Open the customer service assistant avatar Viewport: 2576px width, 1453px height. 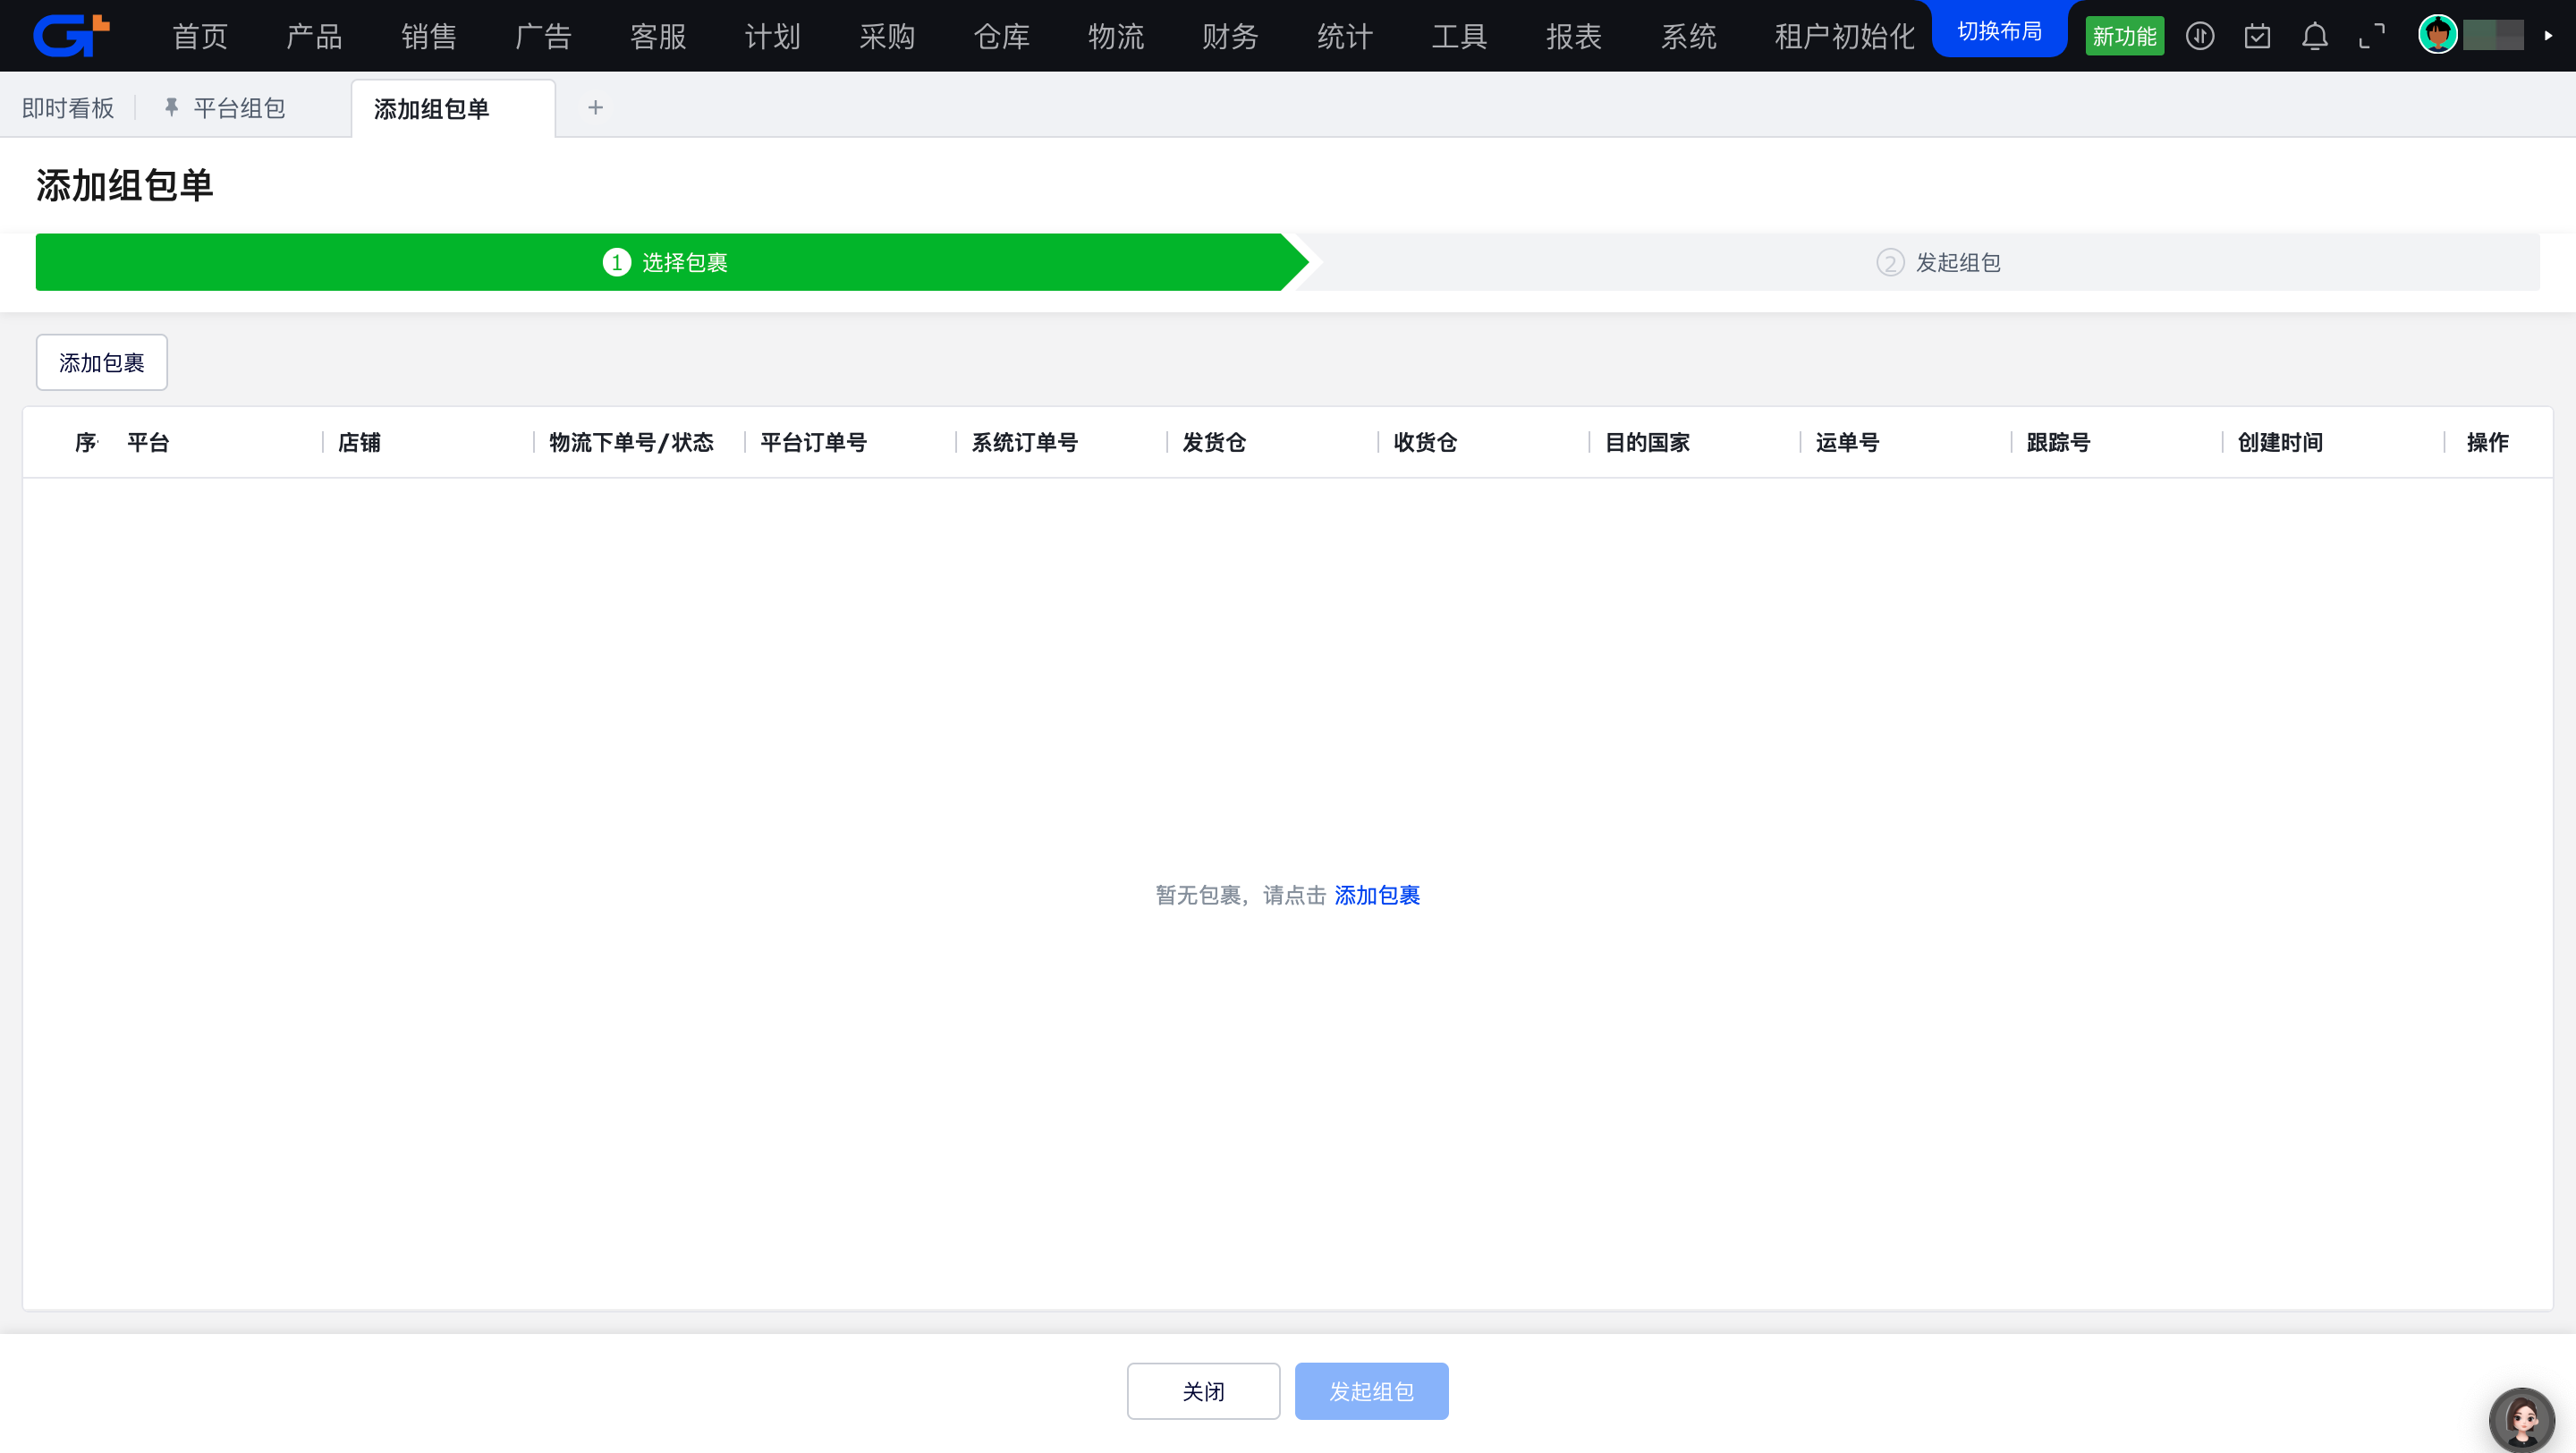pyautogui.click(x=2521, y=1418)
